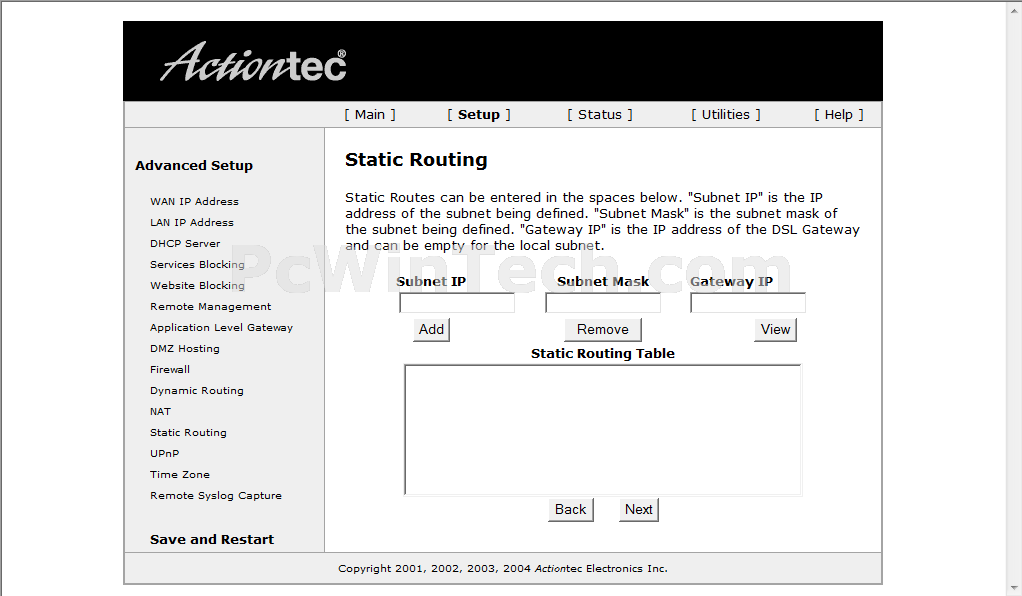The image size is (1022, 596).
Task: Click the View button
Action: coord(776,329)
